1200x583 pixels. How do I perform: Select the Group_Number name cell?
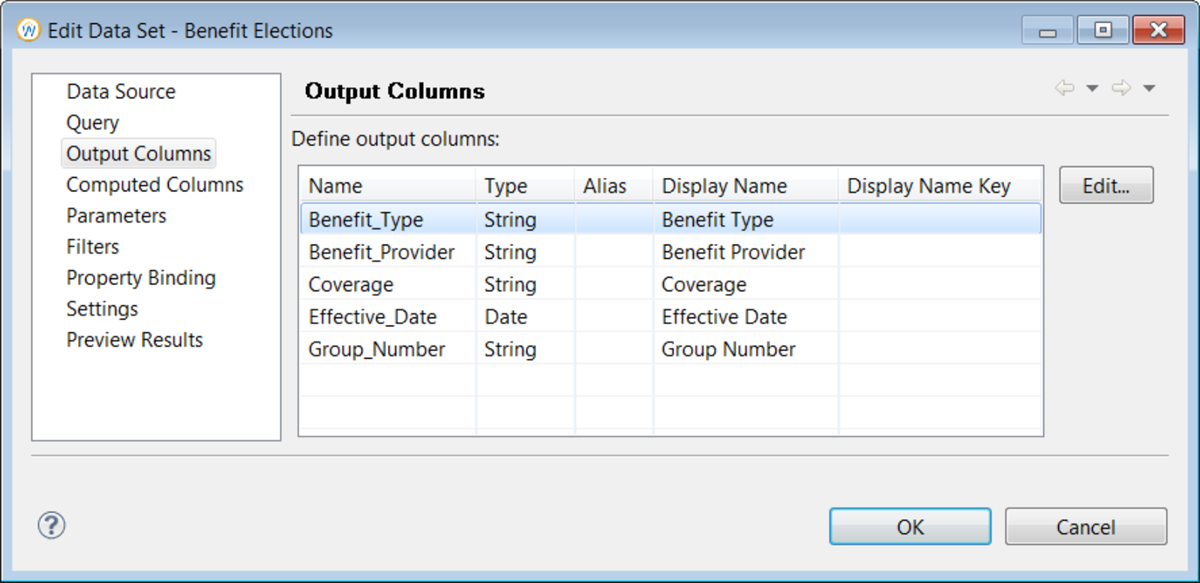[x=388, y=349]
